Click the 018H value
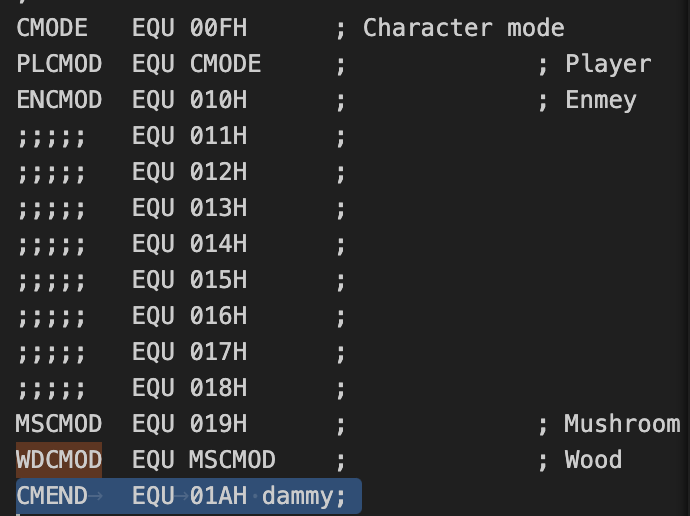 [218, 388]
